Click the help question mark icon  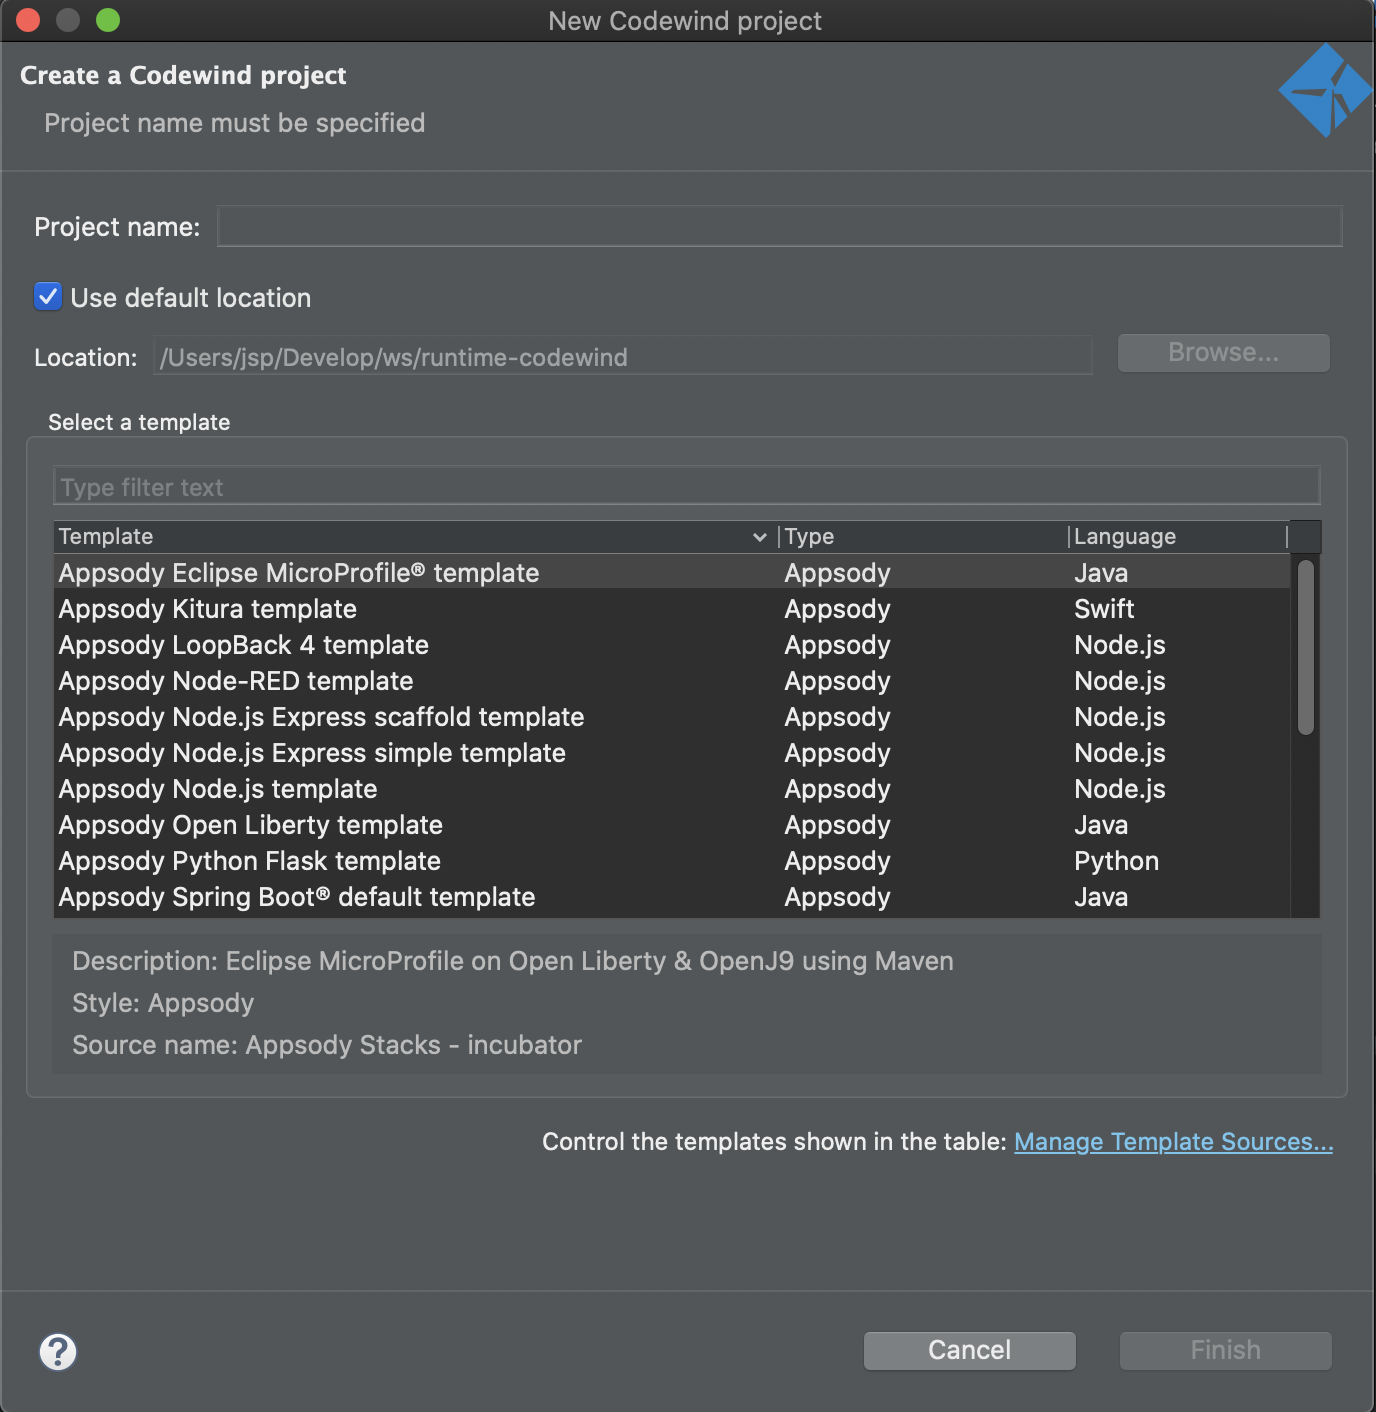(x=58, y=1352)
